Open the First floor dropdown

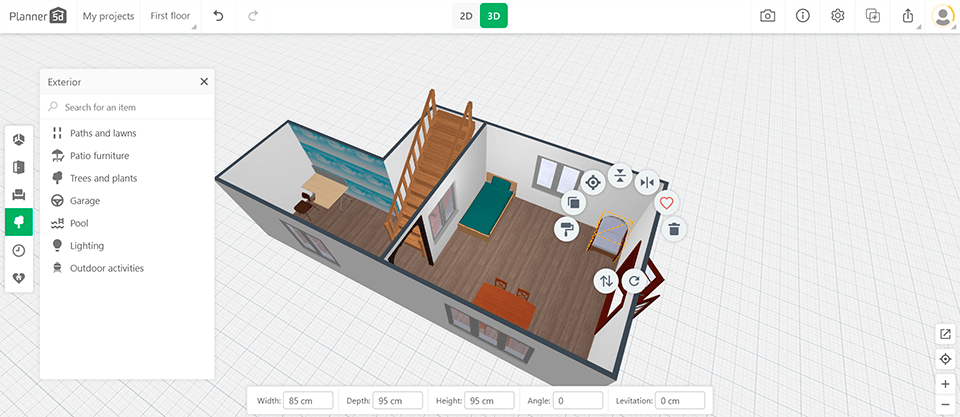coord(170,17)
